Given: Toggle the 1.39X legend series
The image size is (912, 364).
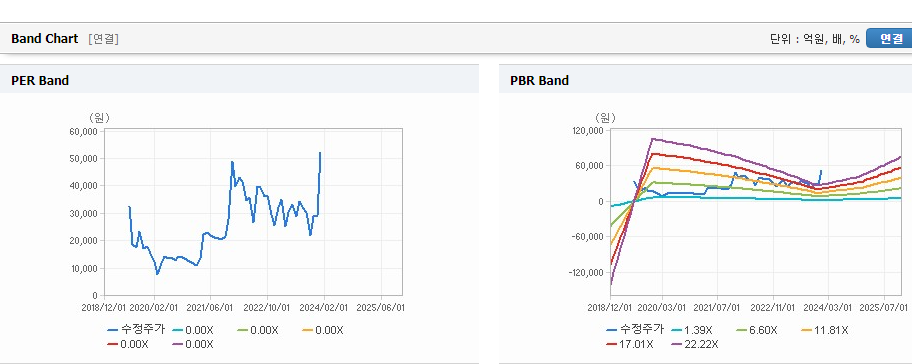Looking at the screenshot, I should pyautogui.click(x=692, y=330).
